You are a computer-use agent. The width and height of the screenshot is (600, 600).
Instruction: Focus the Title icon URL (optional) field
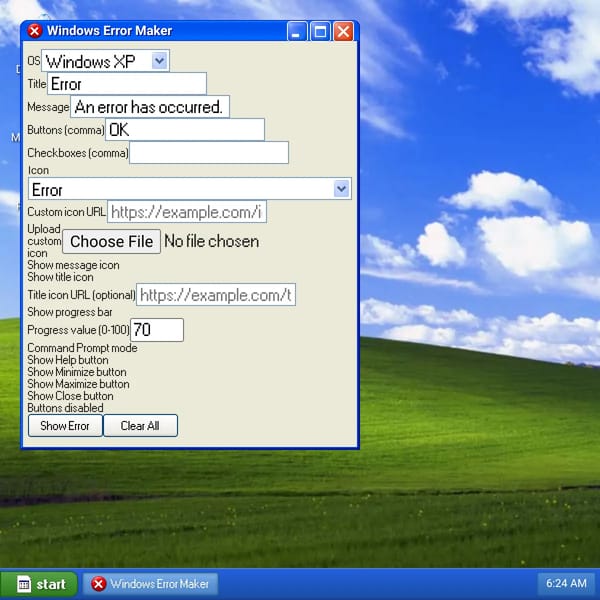[x=216, y=295]
